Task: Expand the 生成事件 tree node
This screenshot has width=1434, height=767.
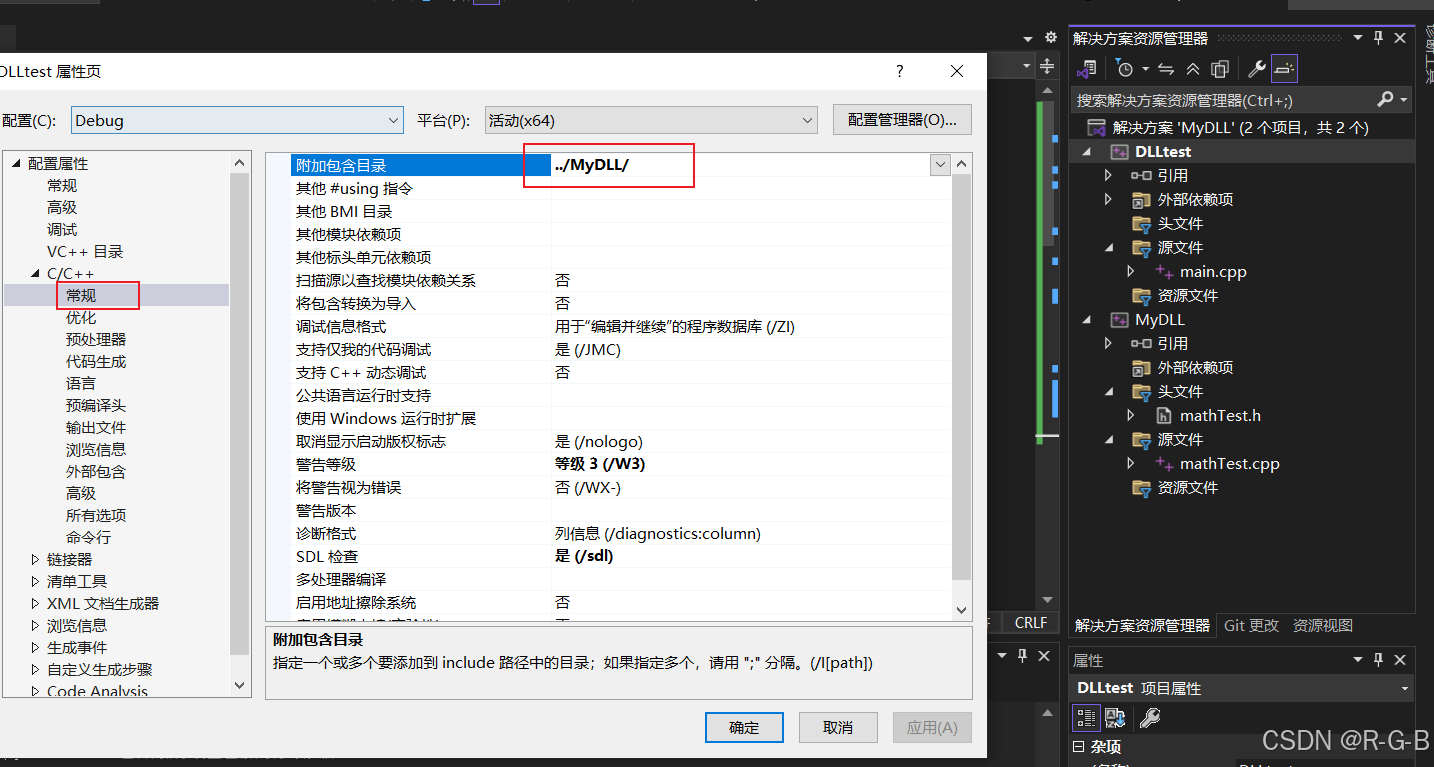Action: point(34,647)
